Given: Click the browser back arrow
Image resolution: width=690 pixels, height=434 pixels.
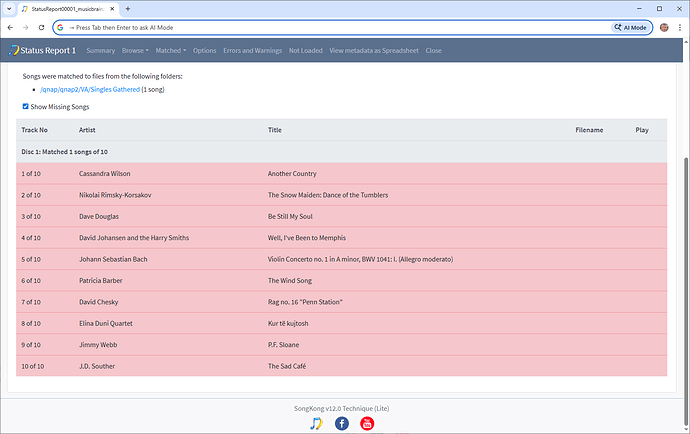Looking at the screenshot, I should (x=10, y=27).
